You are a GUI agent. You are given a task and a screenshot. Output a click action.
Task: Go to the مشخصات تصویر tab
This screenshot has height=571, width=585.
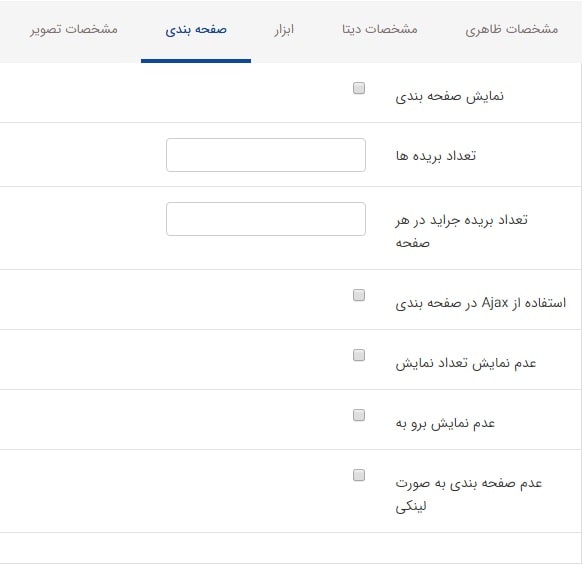74,29
